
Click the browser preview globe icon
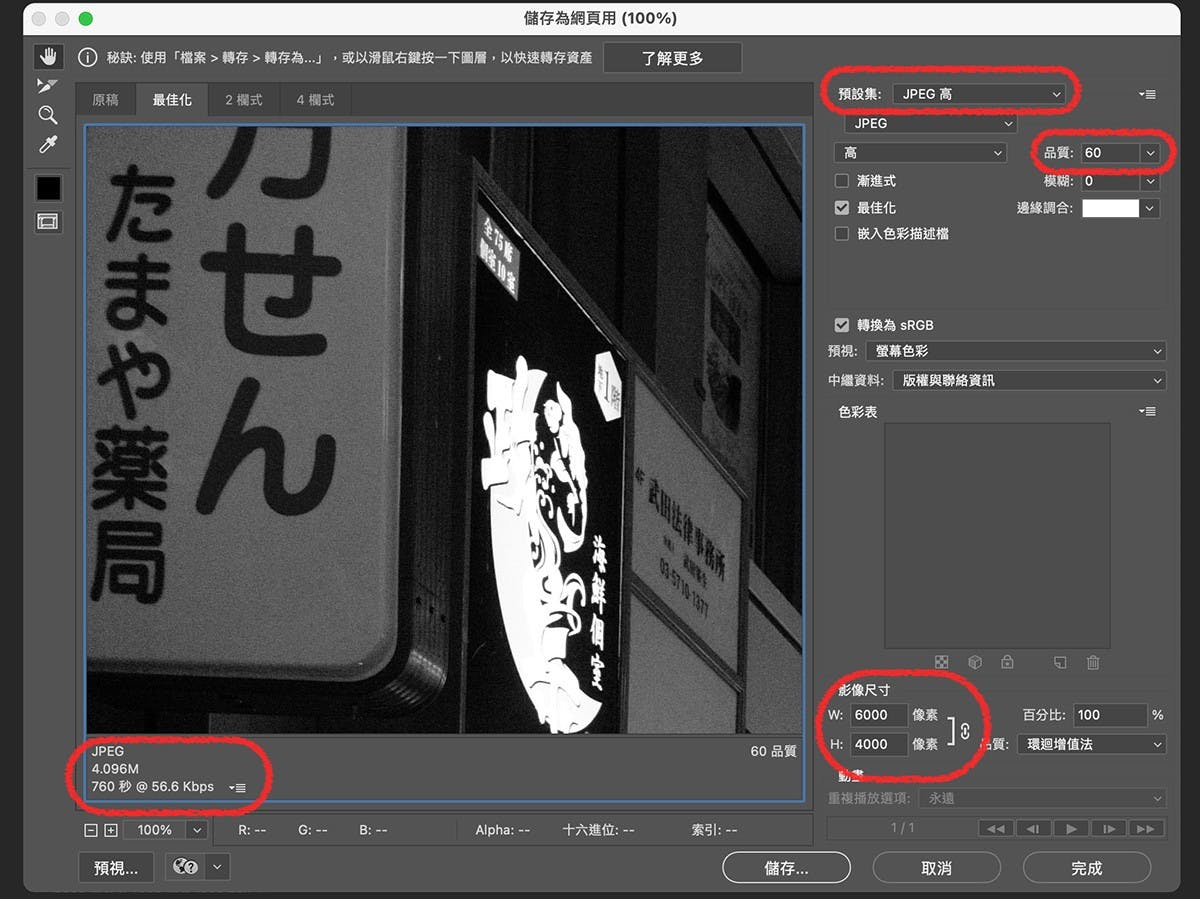tap(186, 868)
